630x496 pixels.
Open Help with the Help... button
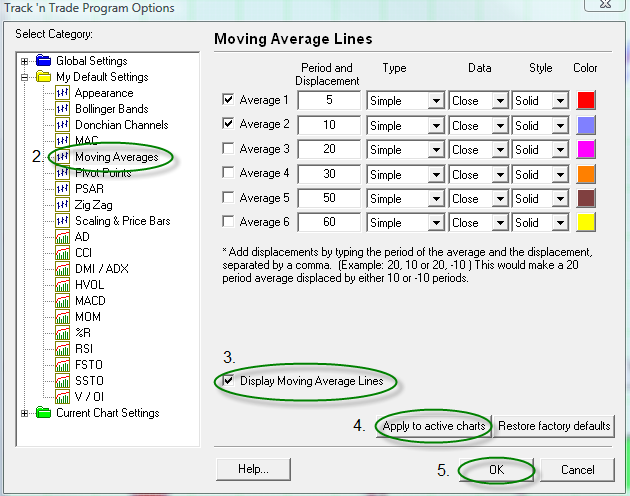pyautogui.click(x=253, y=469)
